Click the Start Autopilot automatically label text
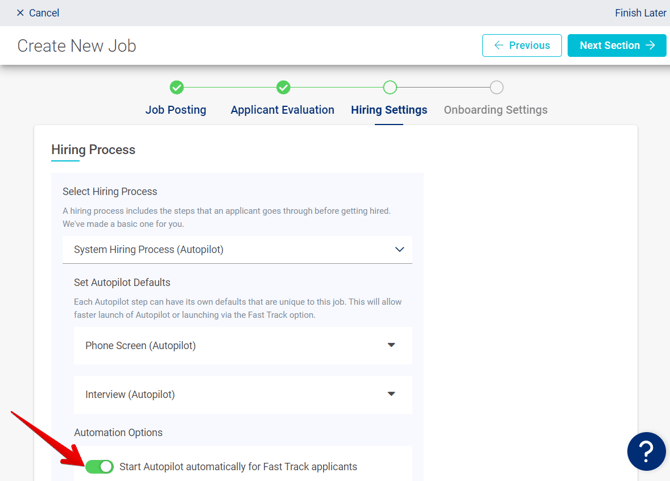 point(238,467)
